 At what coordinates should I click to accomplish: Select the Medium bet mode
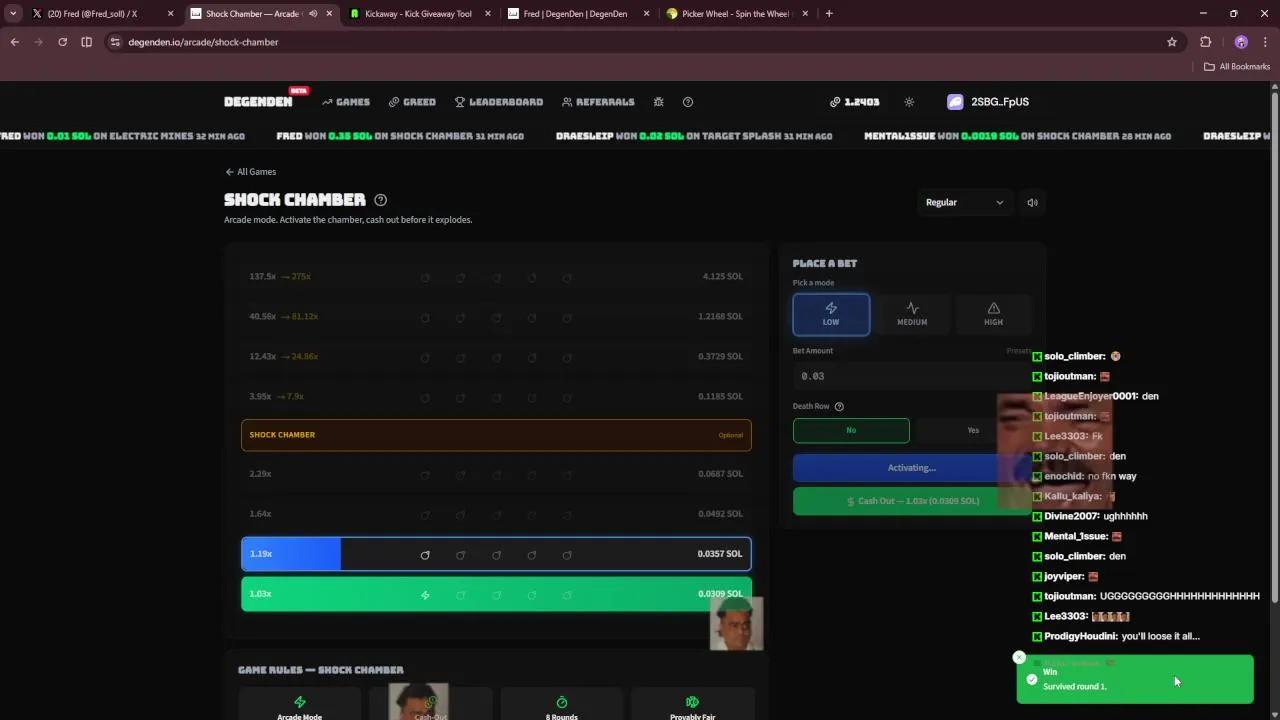coord(911,314)
